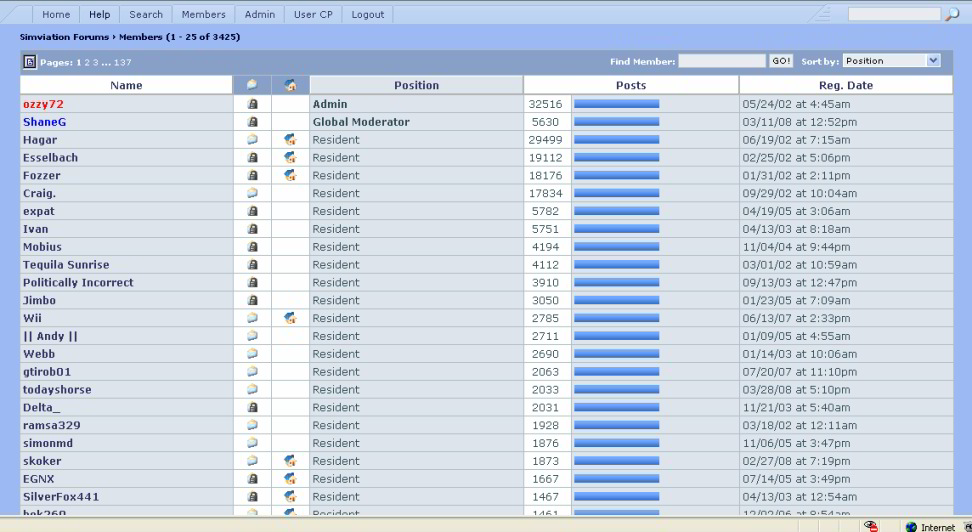The image size is (972, 532).
Task: Open the Members menu item
Action: click(203, 15)
